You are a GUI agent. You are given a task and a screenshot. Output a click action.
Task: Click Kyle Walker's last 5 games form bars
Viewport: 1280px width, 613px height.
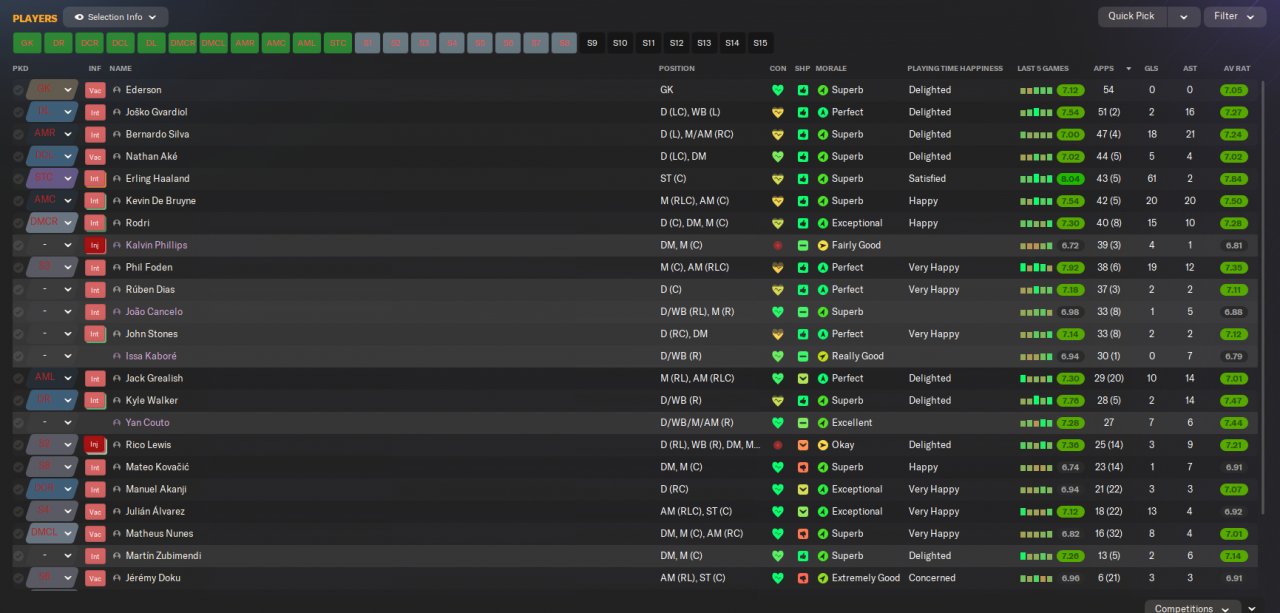[x=1037, y=400]
